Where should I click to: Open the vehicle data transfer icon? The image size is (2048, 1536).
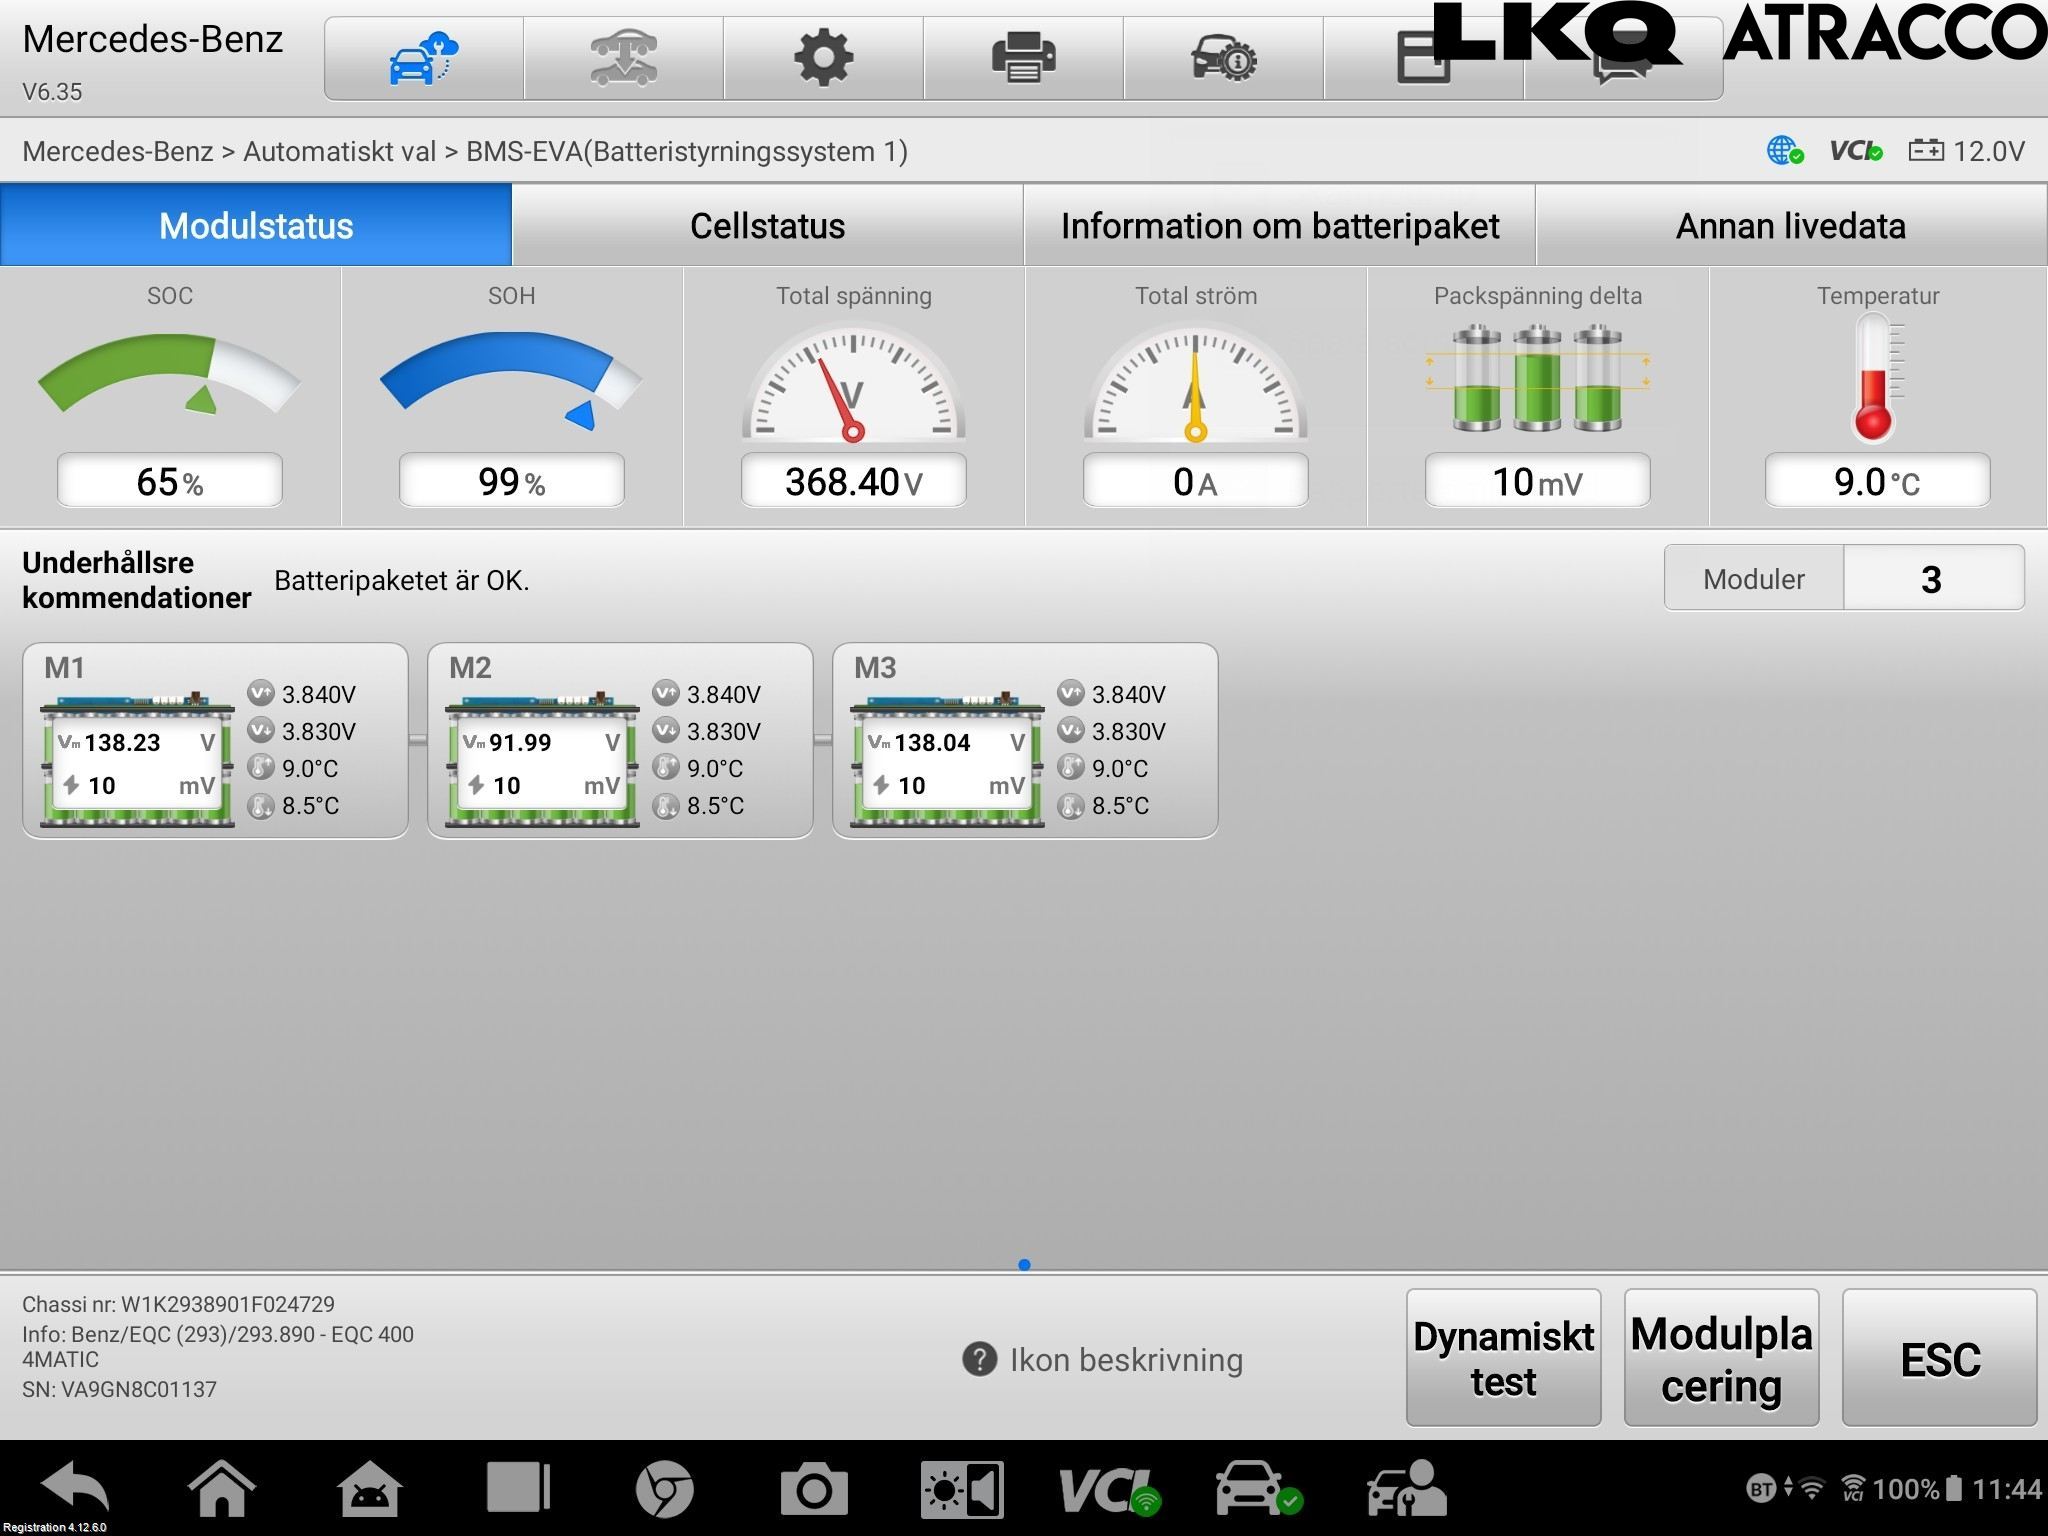coord(623,58)
